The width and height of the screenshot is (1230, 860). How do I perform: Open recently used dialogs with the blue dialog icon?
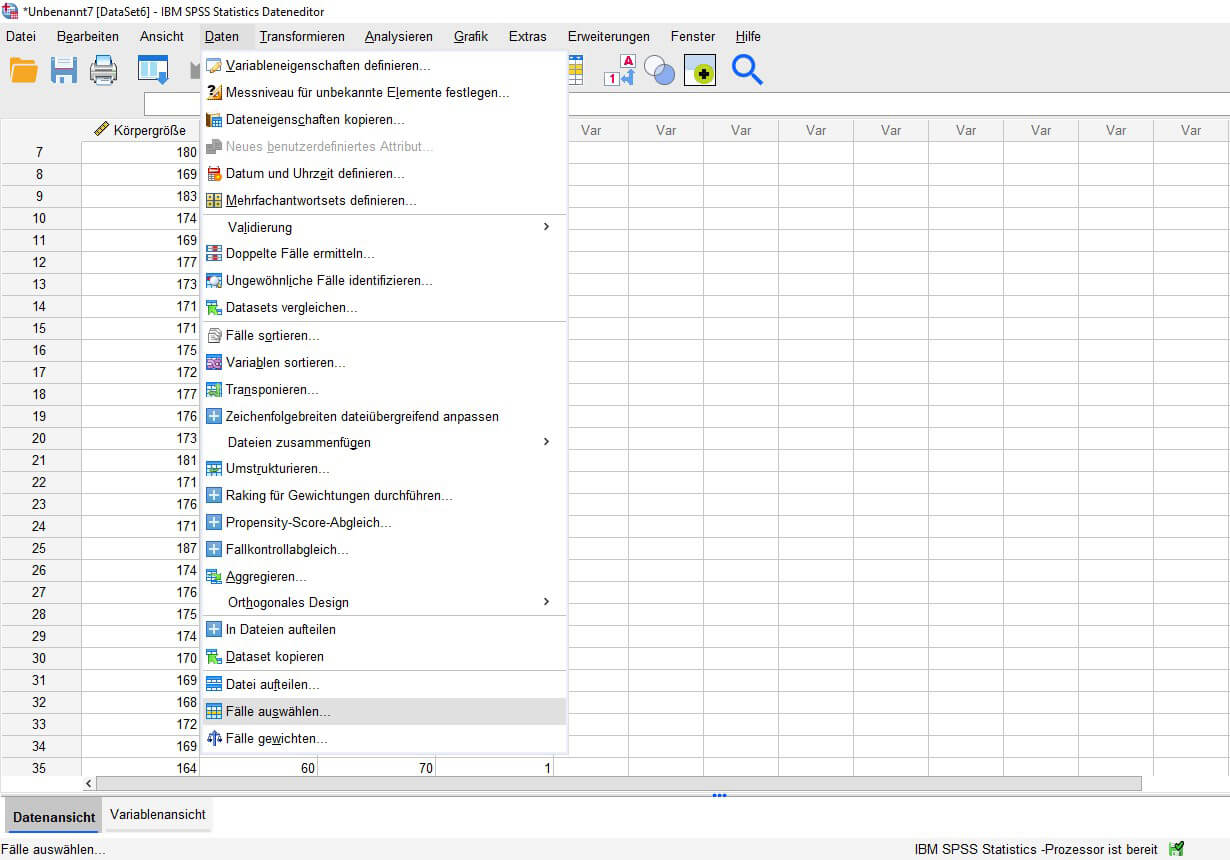[151, 70]
